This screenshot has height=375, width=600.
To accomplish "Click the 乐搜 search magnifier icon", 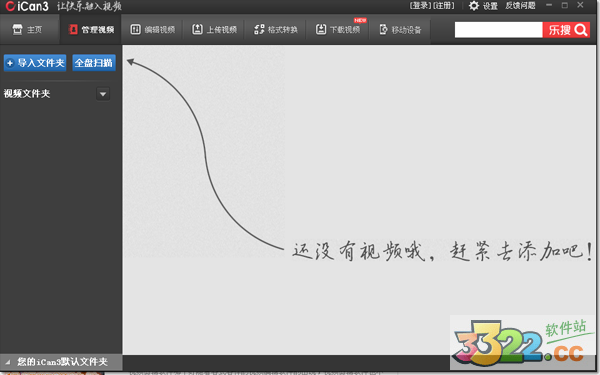I will 580,30.
